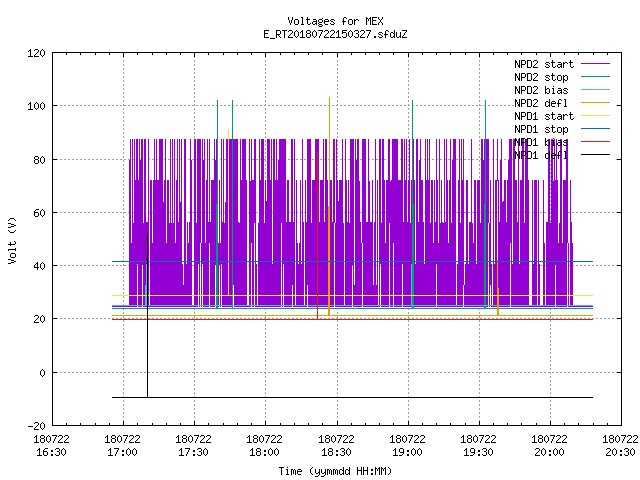Select the 'NPD2 start' legend label
This screenshot has width=640, height=480.
pos(544,64)
